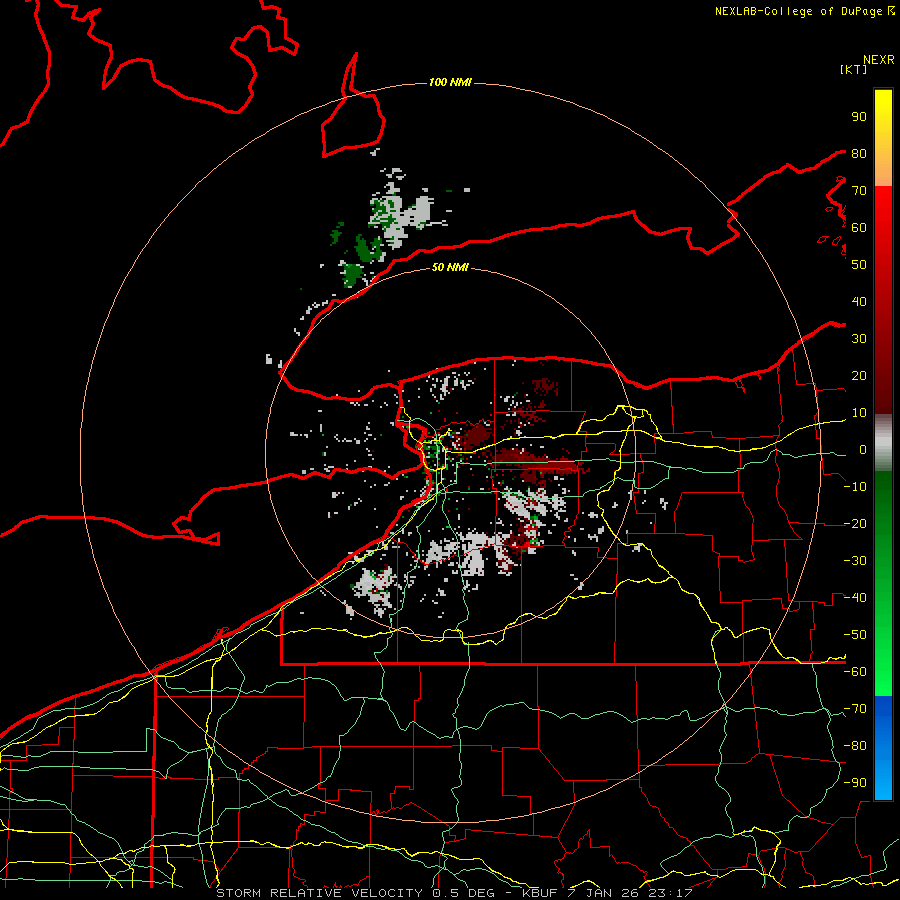Click the 60 value on velocity scale
This screenshot has height=900, width=900.
859,228
